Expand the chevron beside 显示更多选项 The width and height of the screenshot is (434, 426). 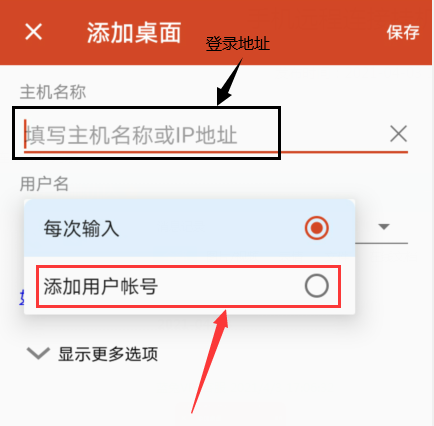pos(38,353)
